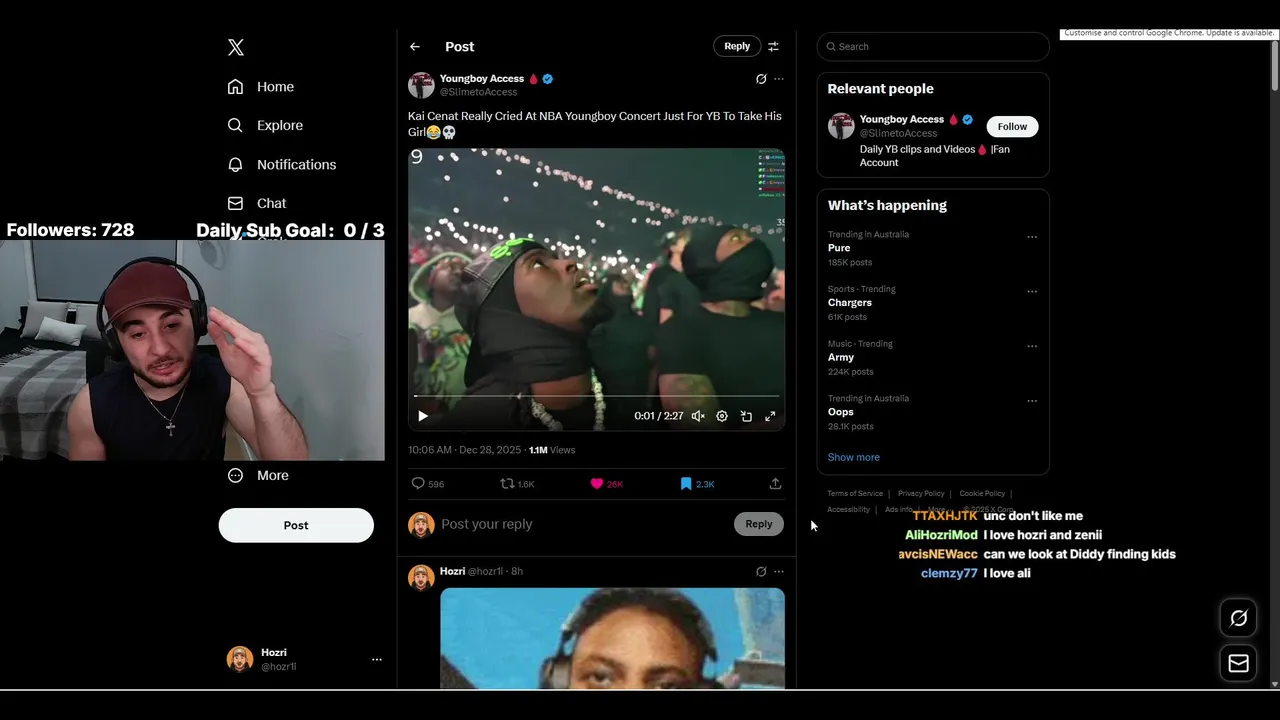Open Privacy Policy link
The width and height of the screenshot is (1280, 720).
pyautogui.click(x=921, y=493)
